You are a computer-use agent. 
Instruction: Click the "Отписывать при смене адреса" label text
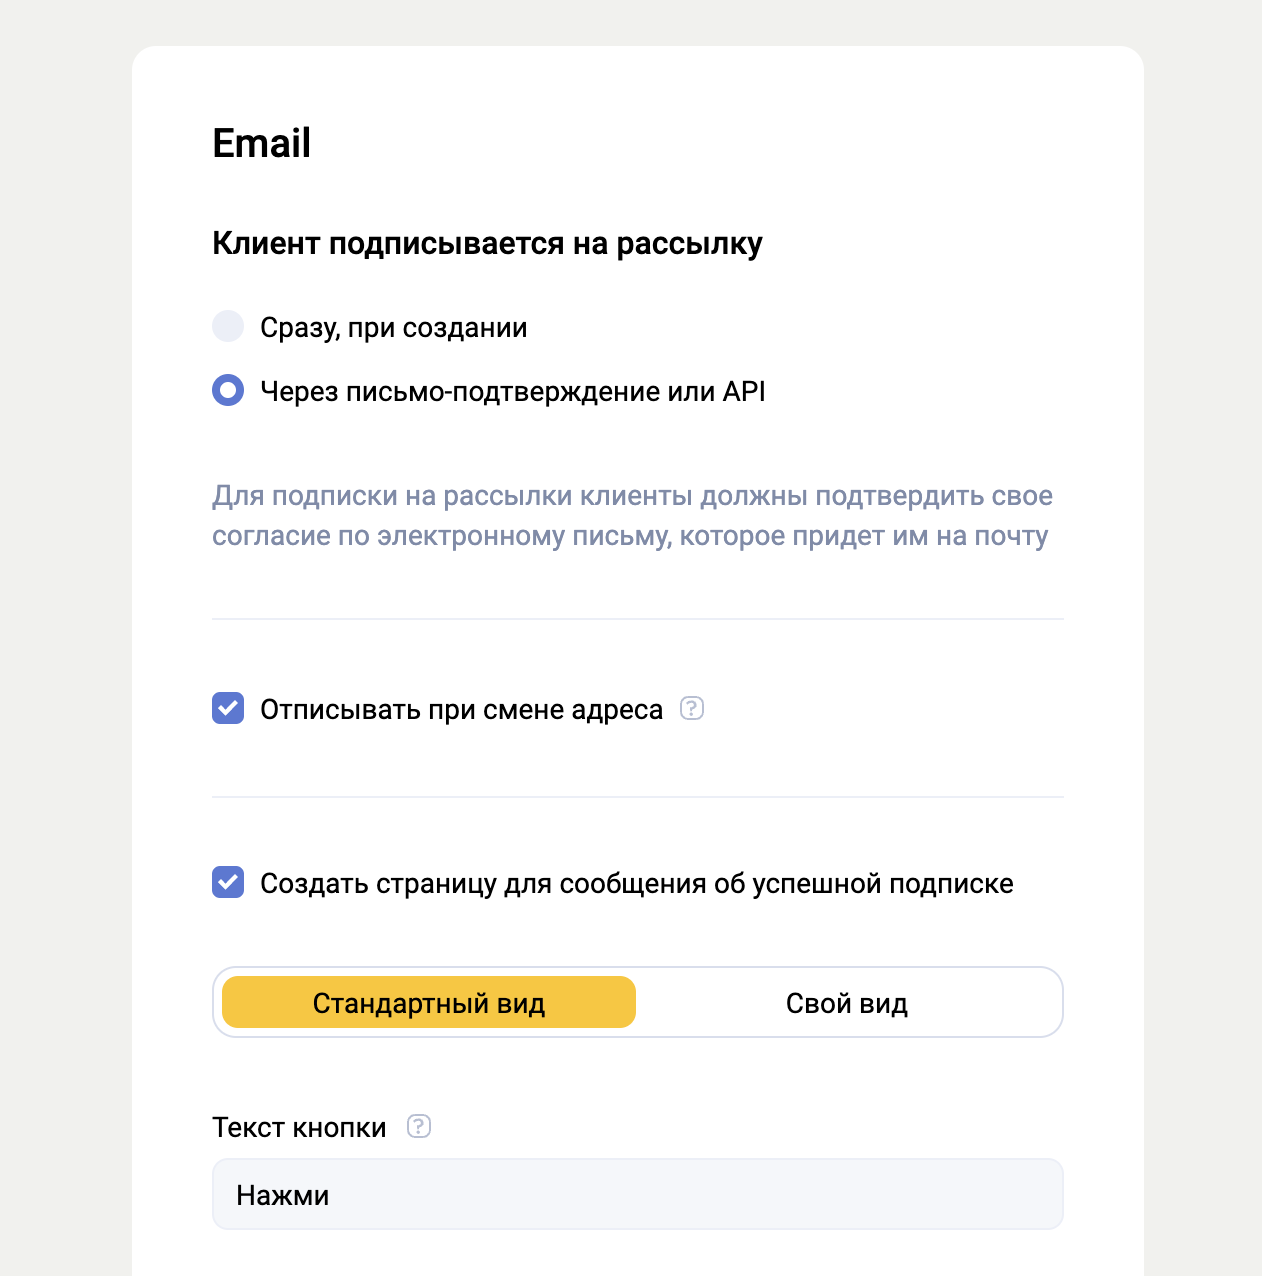[x=461, y=710]
